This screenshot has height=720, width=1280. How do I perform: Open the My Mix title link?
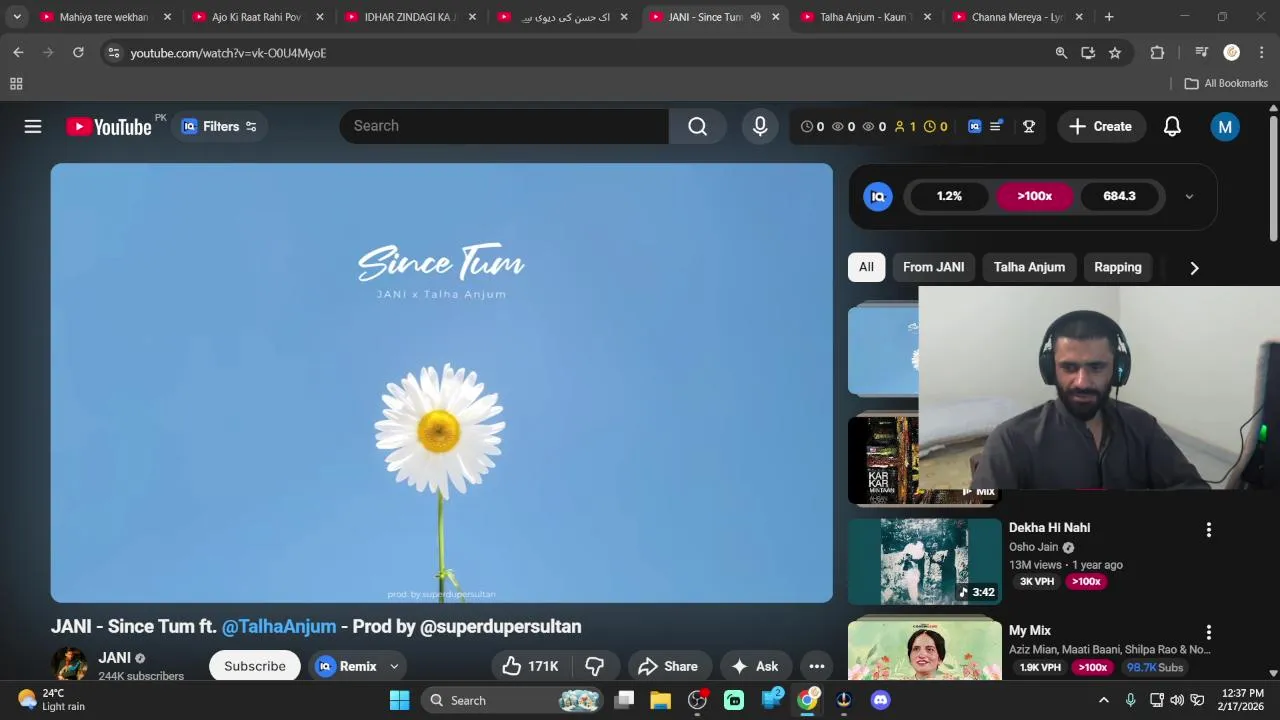tap(1029, 631)
